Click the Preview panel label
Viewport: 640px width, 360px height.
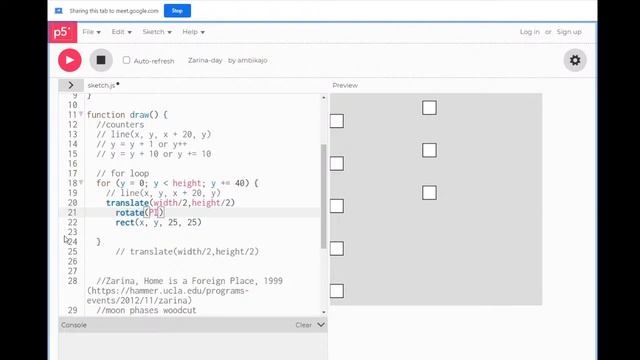[345, 85]
